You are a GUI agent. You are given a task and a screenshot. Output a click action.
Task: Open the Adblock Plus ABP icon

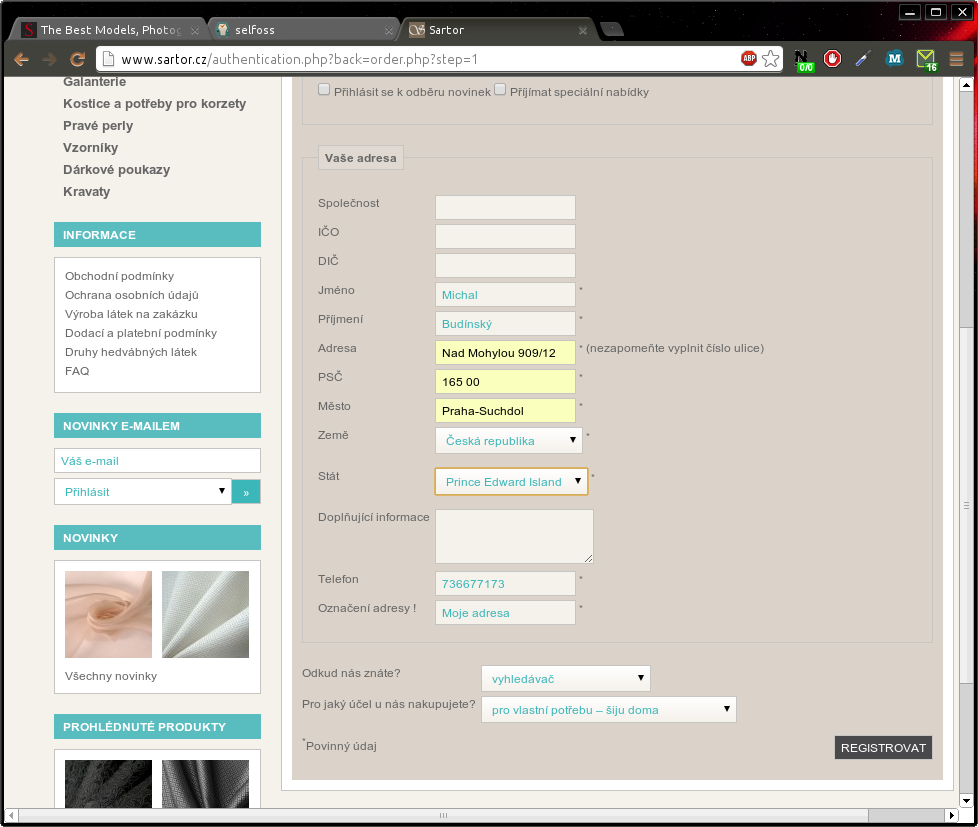748,59
